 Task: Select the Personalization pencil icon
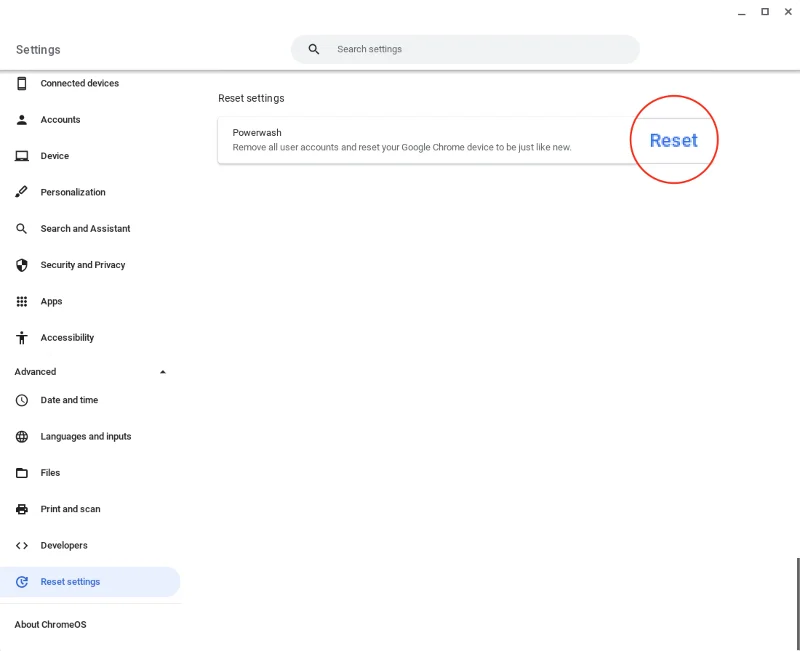point(21,192)
